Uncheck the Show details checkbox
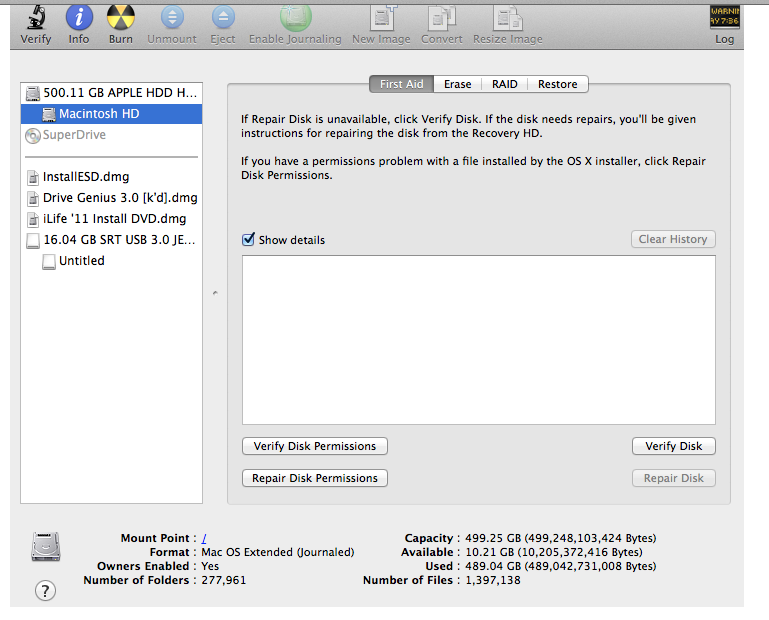The image size is (769, 620). pos(249,239)
